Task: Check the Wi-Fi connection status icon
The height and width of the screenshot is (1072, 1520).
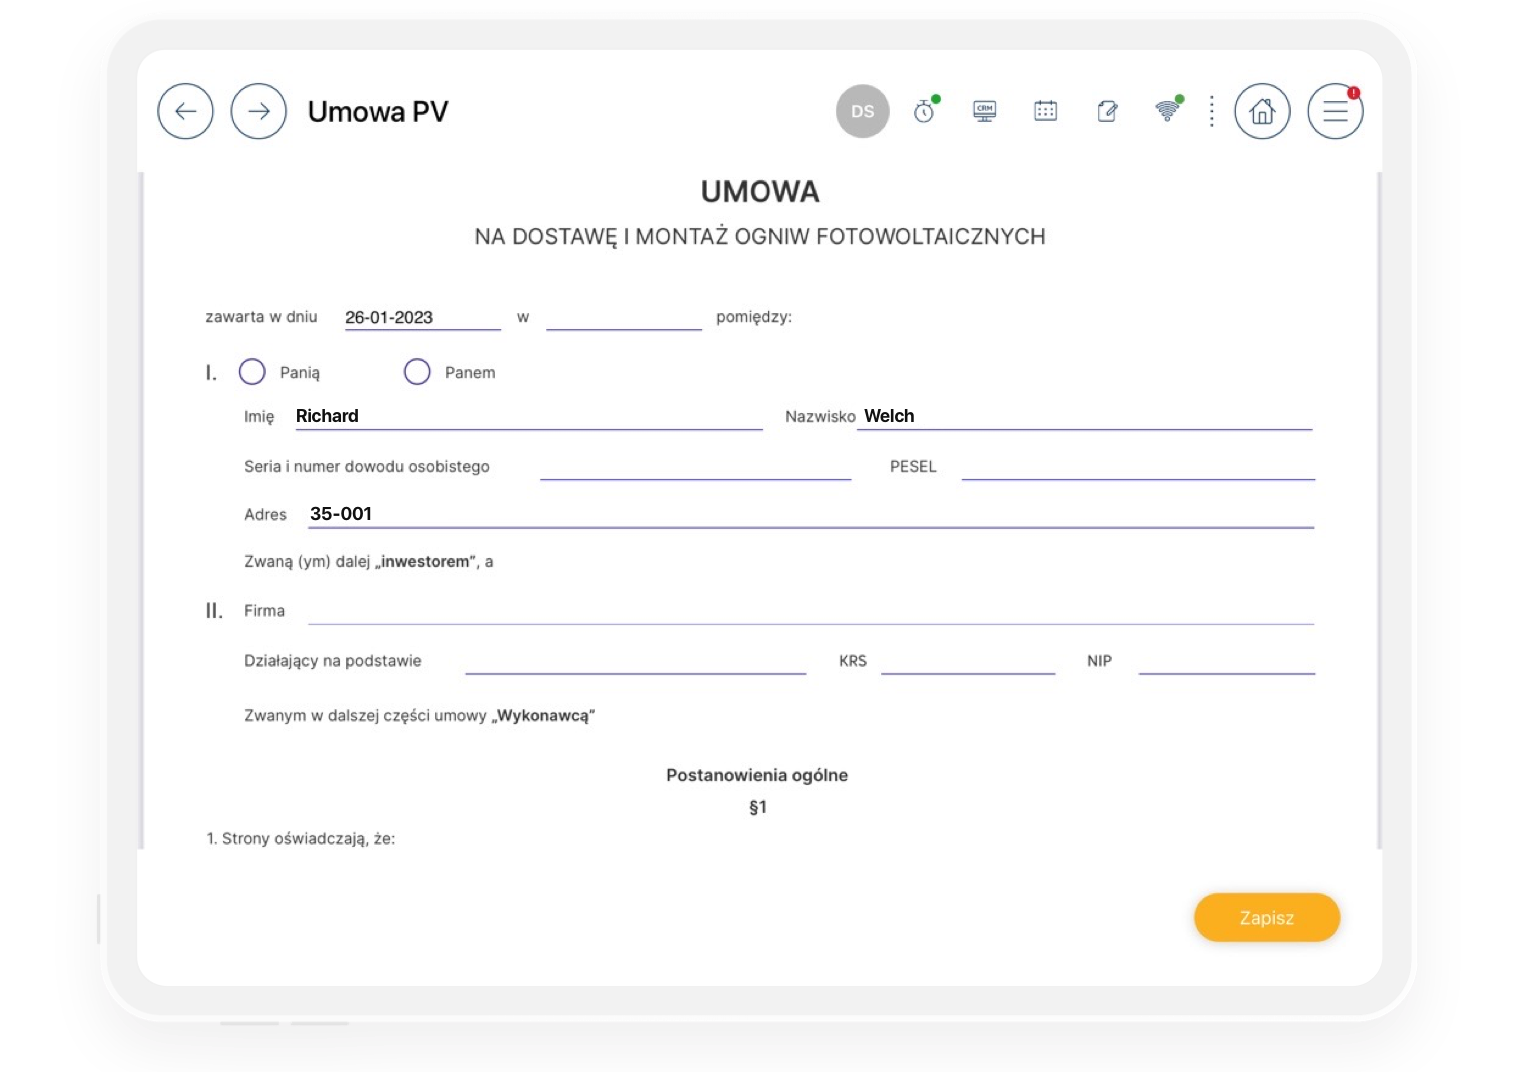Action: click(1167, 110)
